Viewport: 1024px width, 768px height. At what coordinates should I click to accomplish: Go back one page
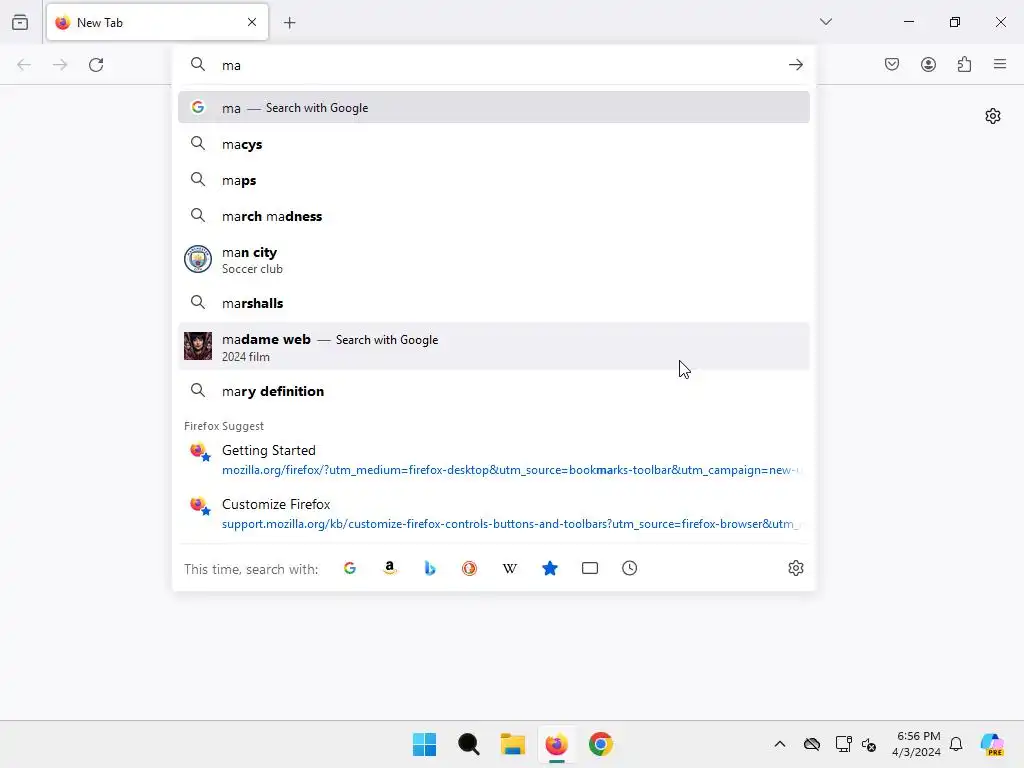[24, 65]
